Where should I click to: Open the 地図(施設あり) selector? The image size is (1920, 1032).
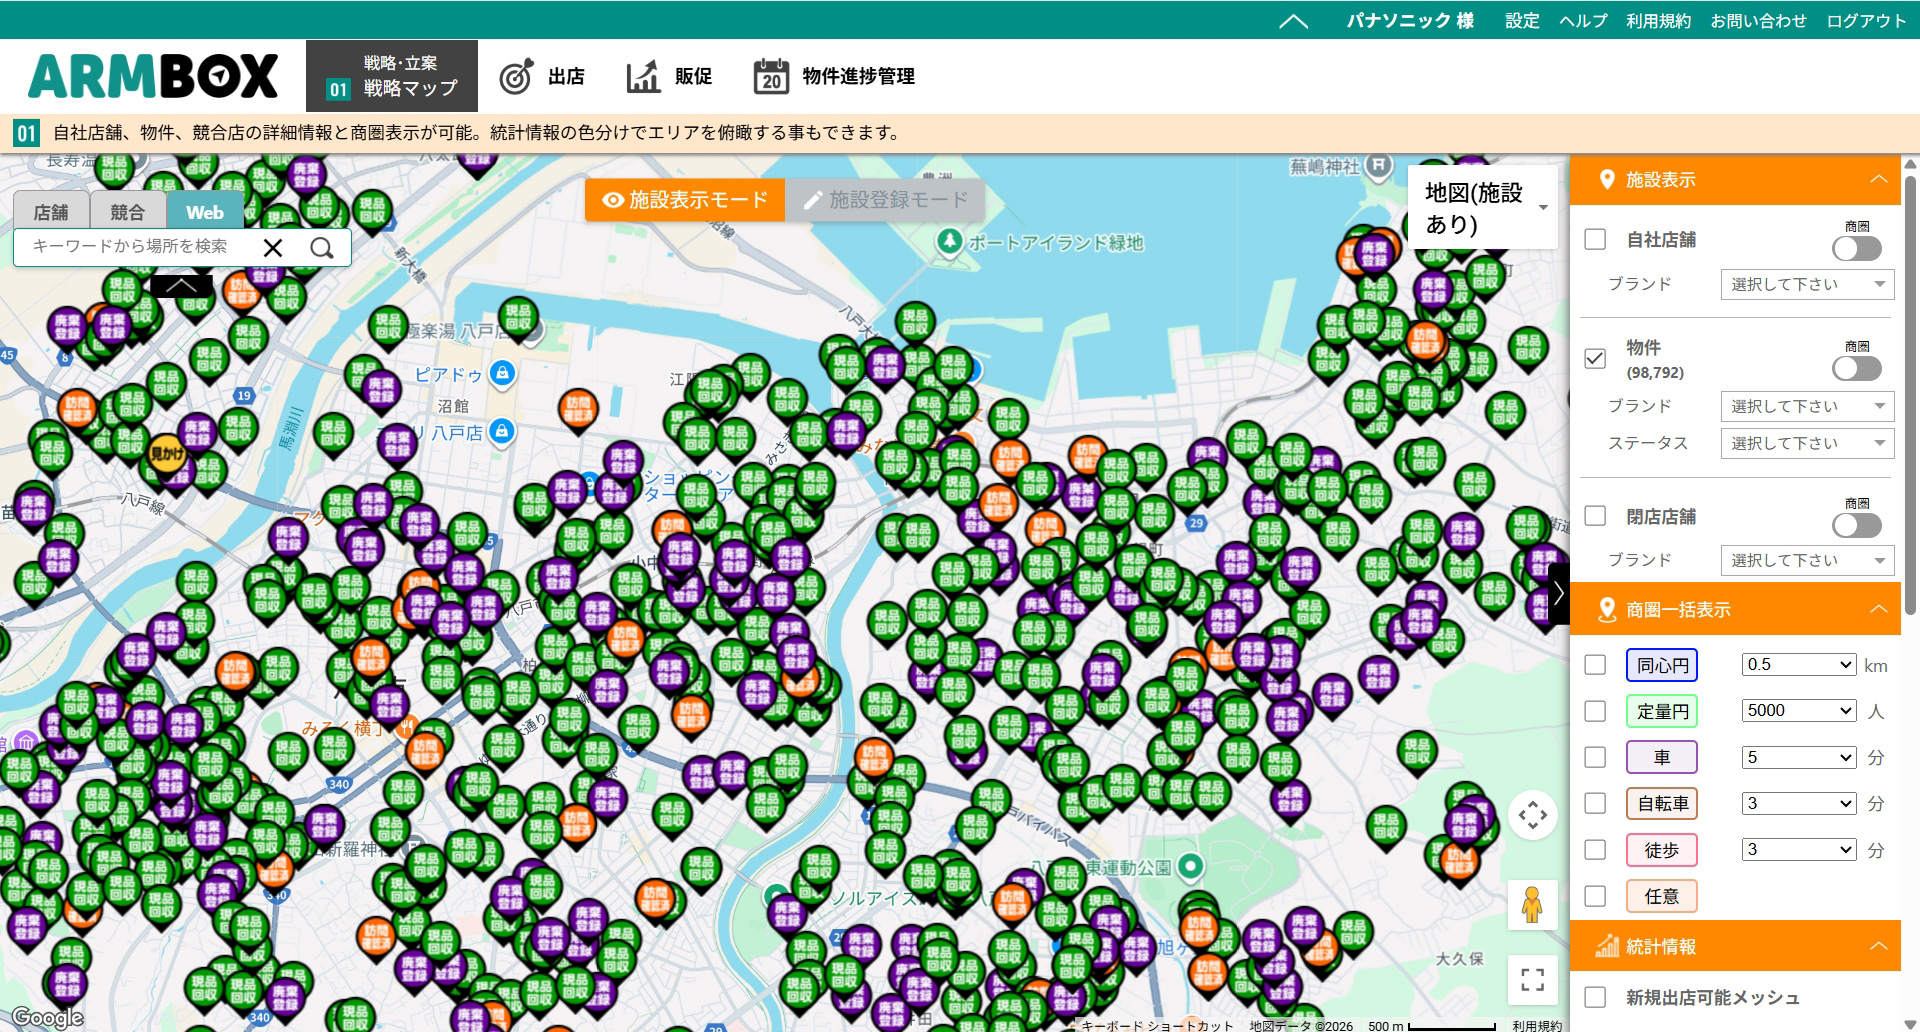[x=1480, y=207]
